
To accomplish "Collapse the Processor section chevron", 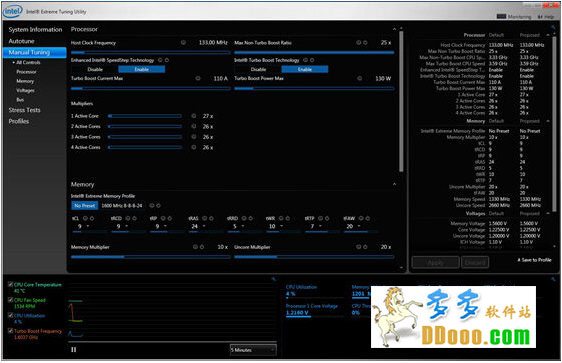I will (394, 29).
